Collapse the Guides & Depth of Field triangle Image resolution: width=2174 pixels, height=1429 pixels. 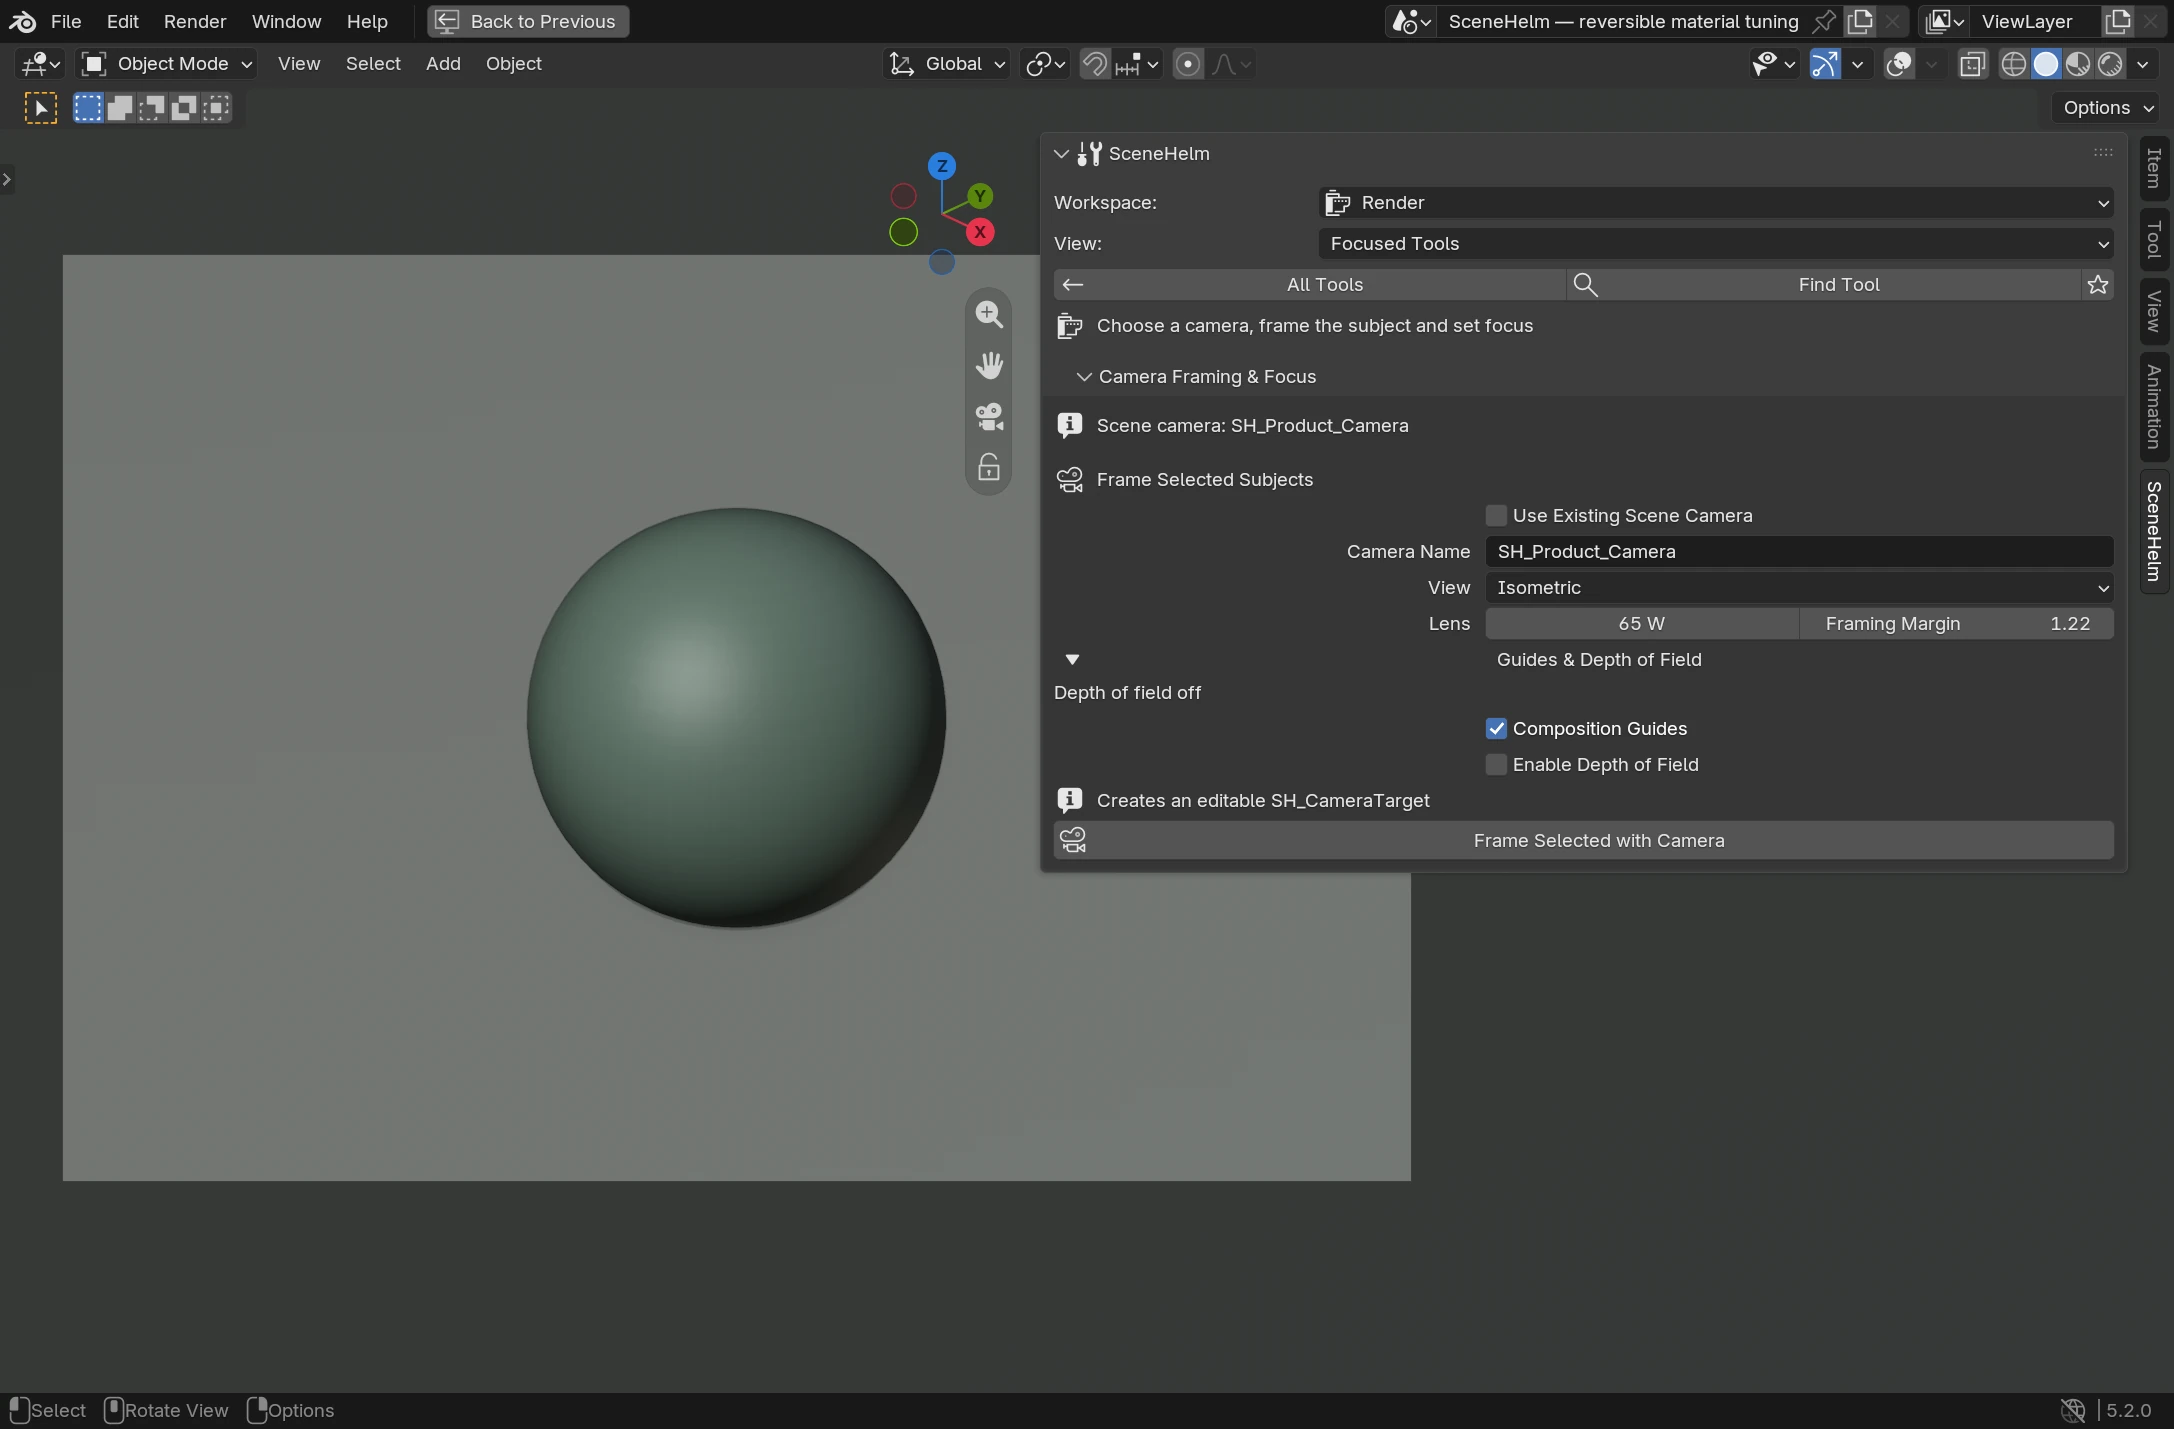[x=1072, y=660]
